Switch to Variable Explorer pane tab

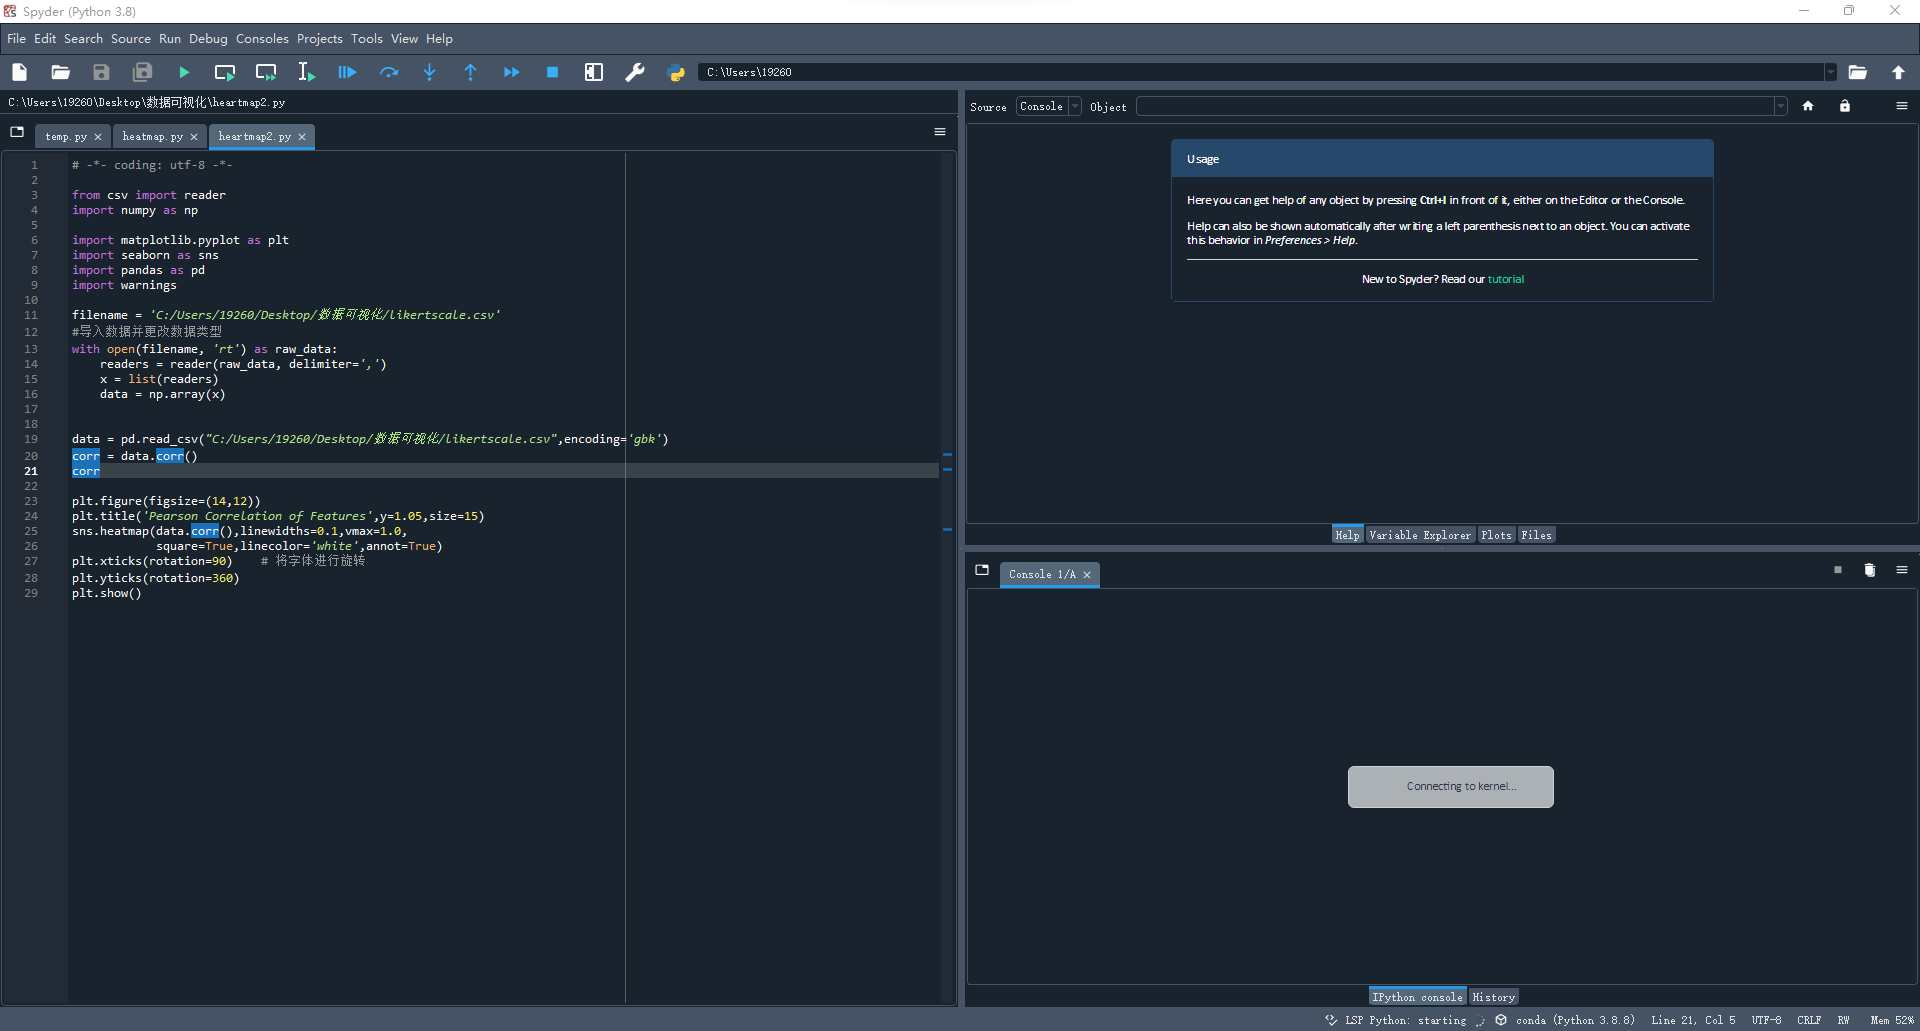pos(1420,535)
